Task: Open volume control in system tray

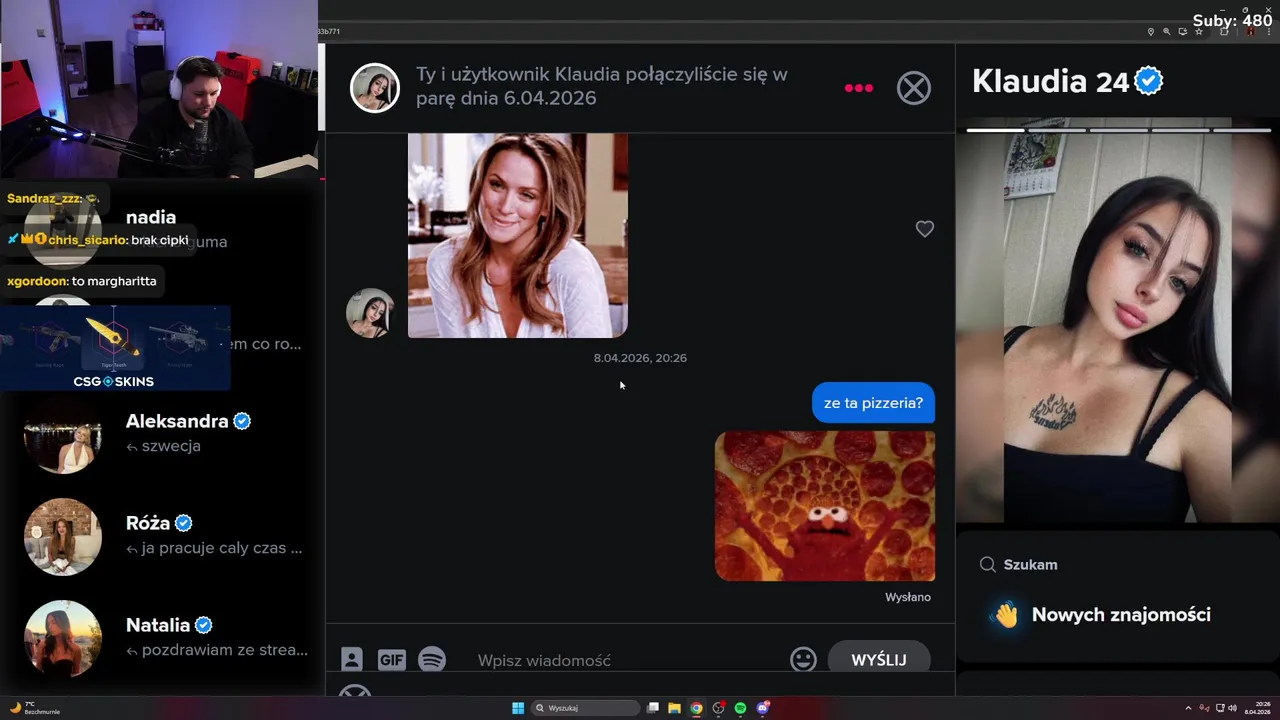Action: [x=1232, y=708]
